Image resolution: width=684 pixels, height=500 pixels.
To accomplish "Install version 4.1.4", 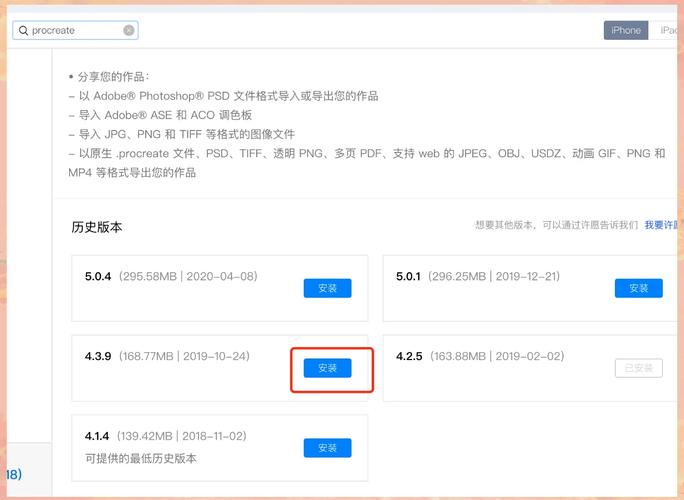I will (327, 448).
